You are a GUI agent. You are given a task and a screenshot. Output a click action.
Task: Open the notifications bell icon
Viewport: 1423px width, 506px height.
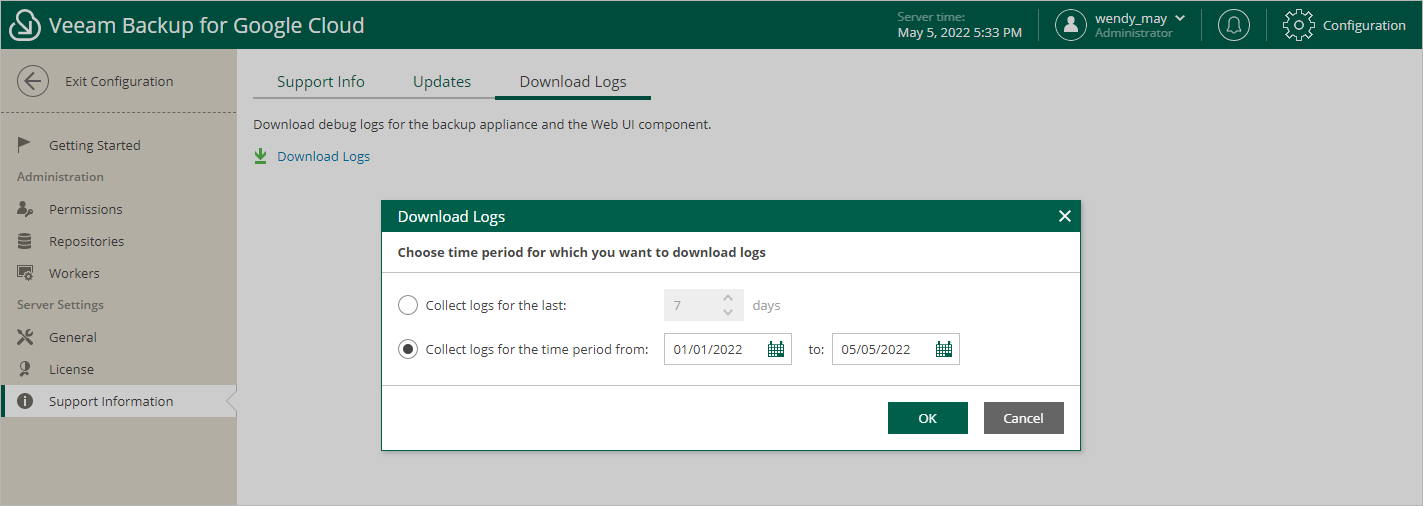tap(1234, 26)
